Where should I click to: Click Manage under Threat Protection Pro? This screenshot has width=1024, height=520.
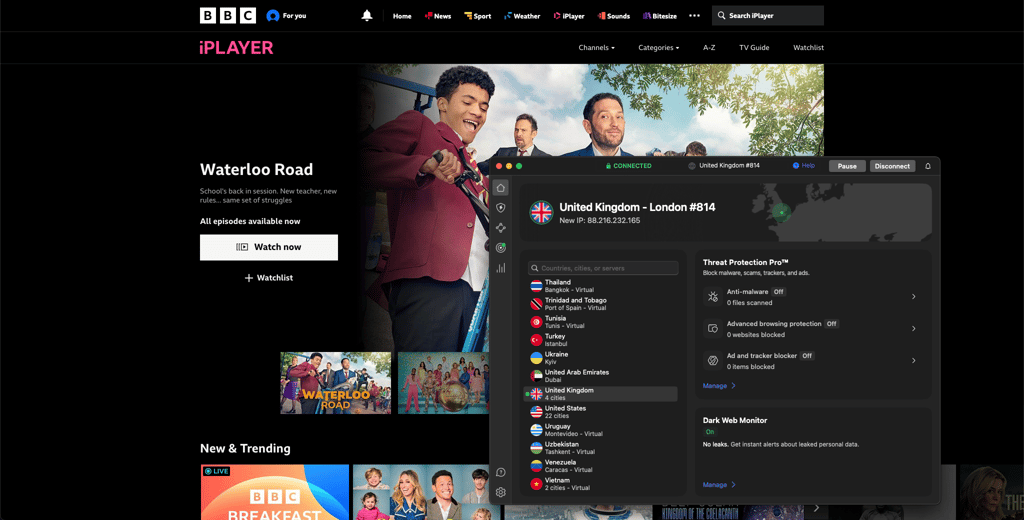[719, 386]
